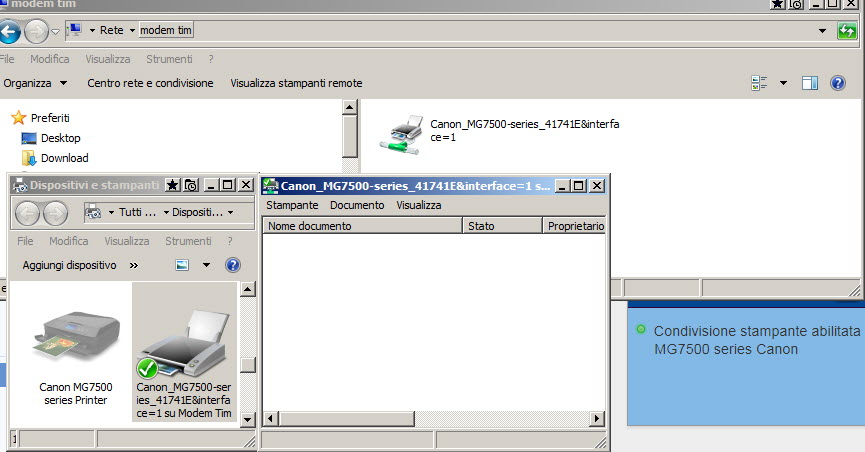865x452 pixels.
Task: Open Documento menu in print queue
Action: [x=357, y=205]
